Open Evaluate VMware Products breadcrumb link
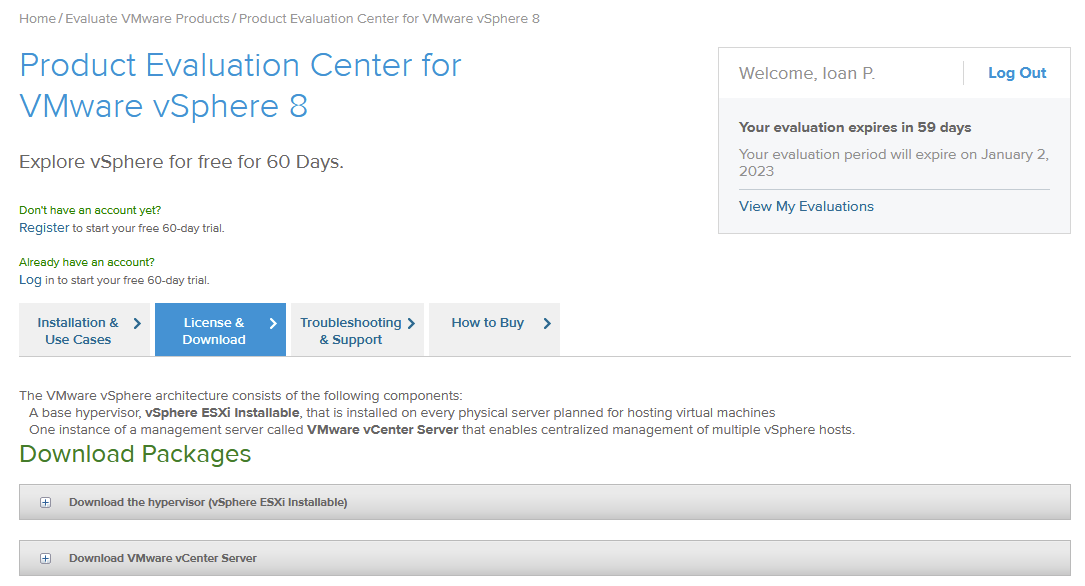The width and height of the screenshot is (1085, 586). click(148, 19)
